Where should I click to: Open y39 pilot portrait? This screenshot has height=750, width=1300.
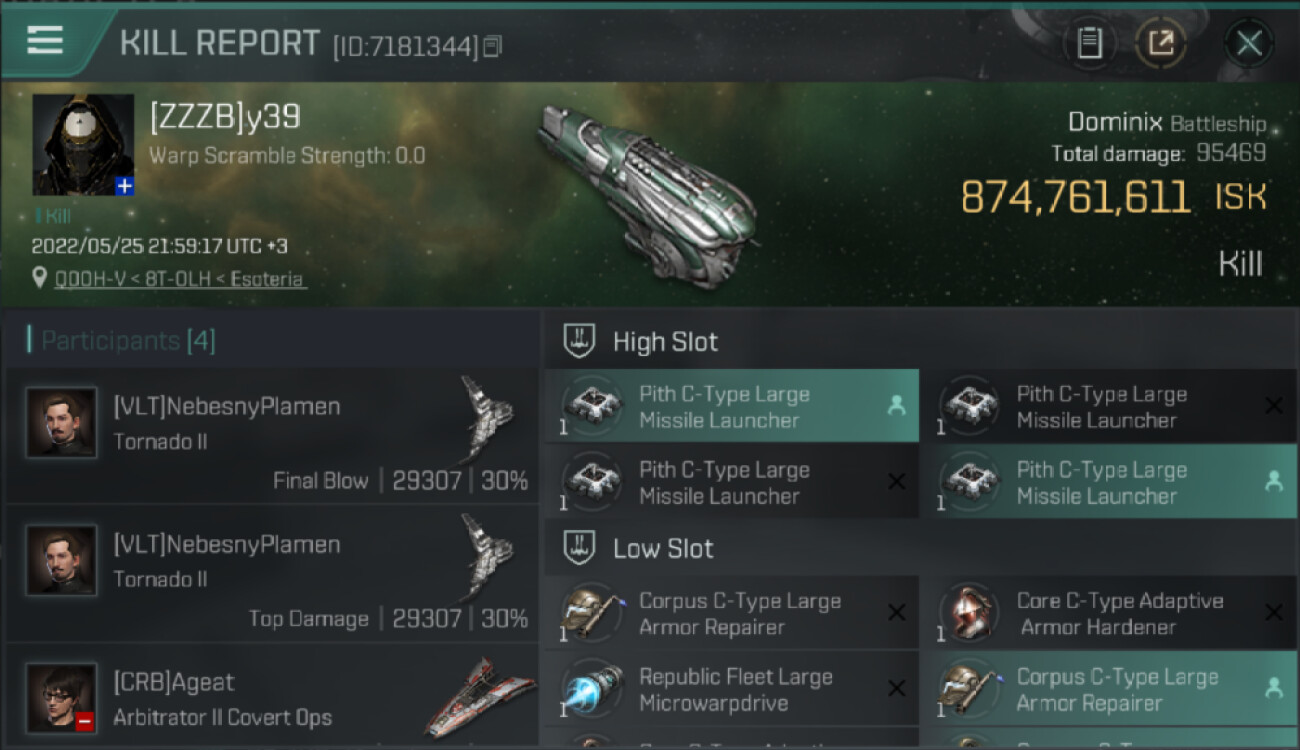[x=83, y=144]
